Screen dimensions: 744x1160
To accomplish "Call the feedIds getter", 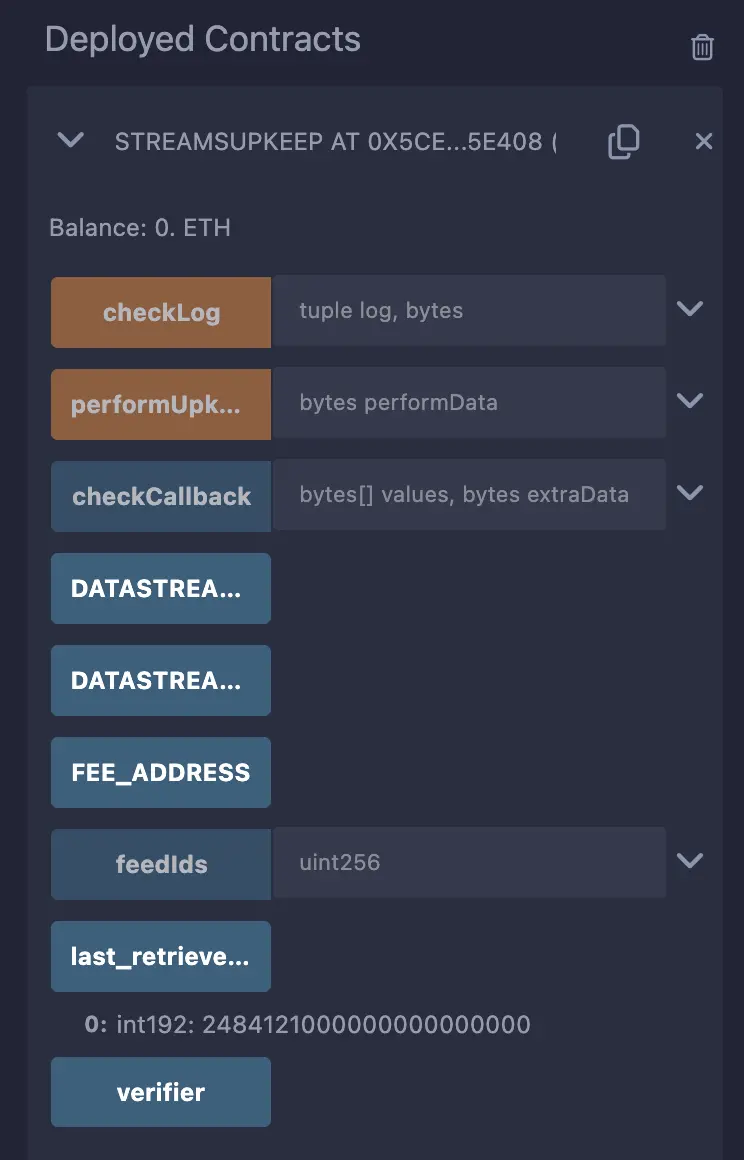I will (160, 862).
